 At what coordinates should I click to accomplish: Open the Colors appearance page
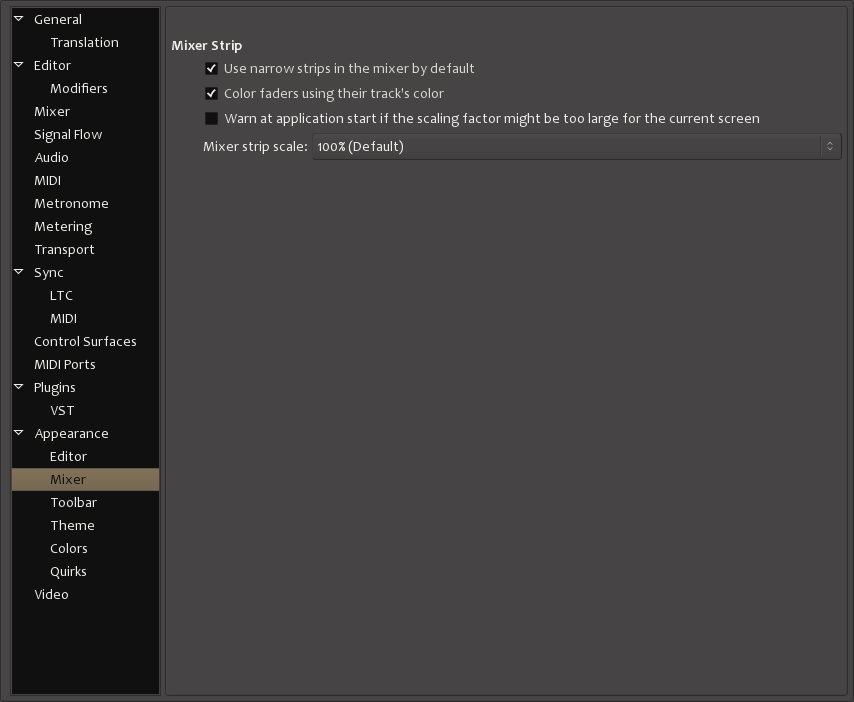[69, 548]
